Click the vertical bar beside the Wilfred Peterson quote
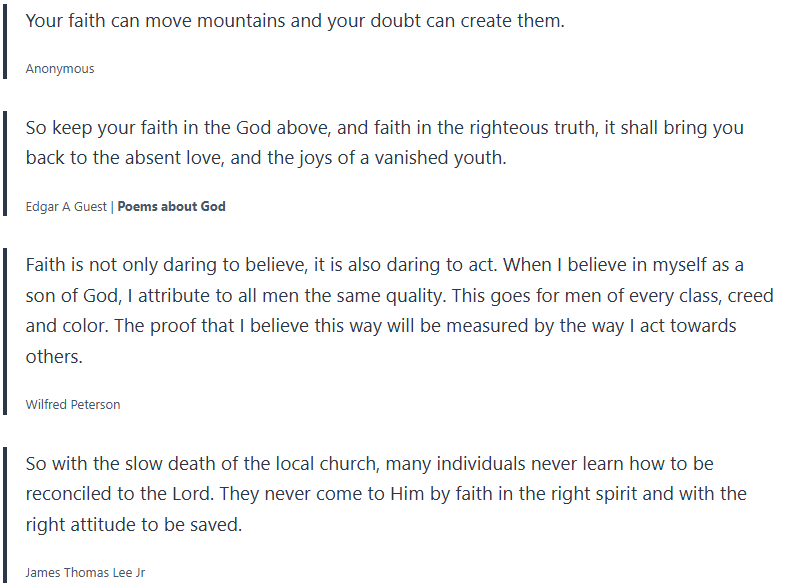Screen dimensions: 807x586 [6, 330]
